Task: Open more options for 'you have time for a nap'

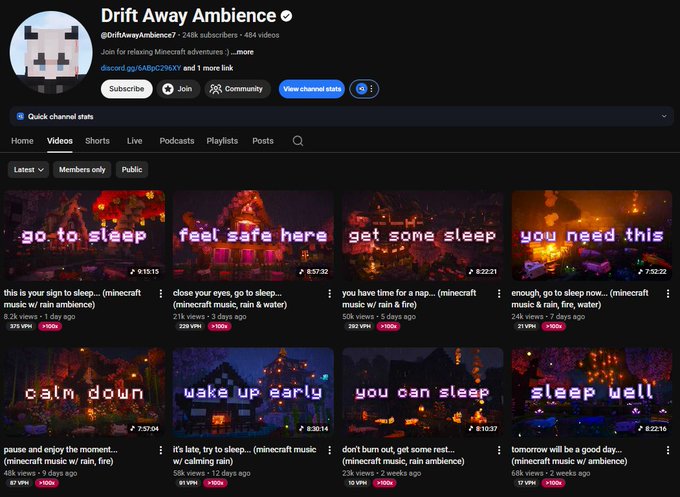Action: pos(499,294)
